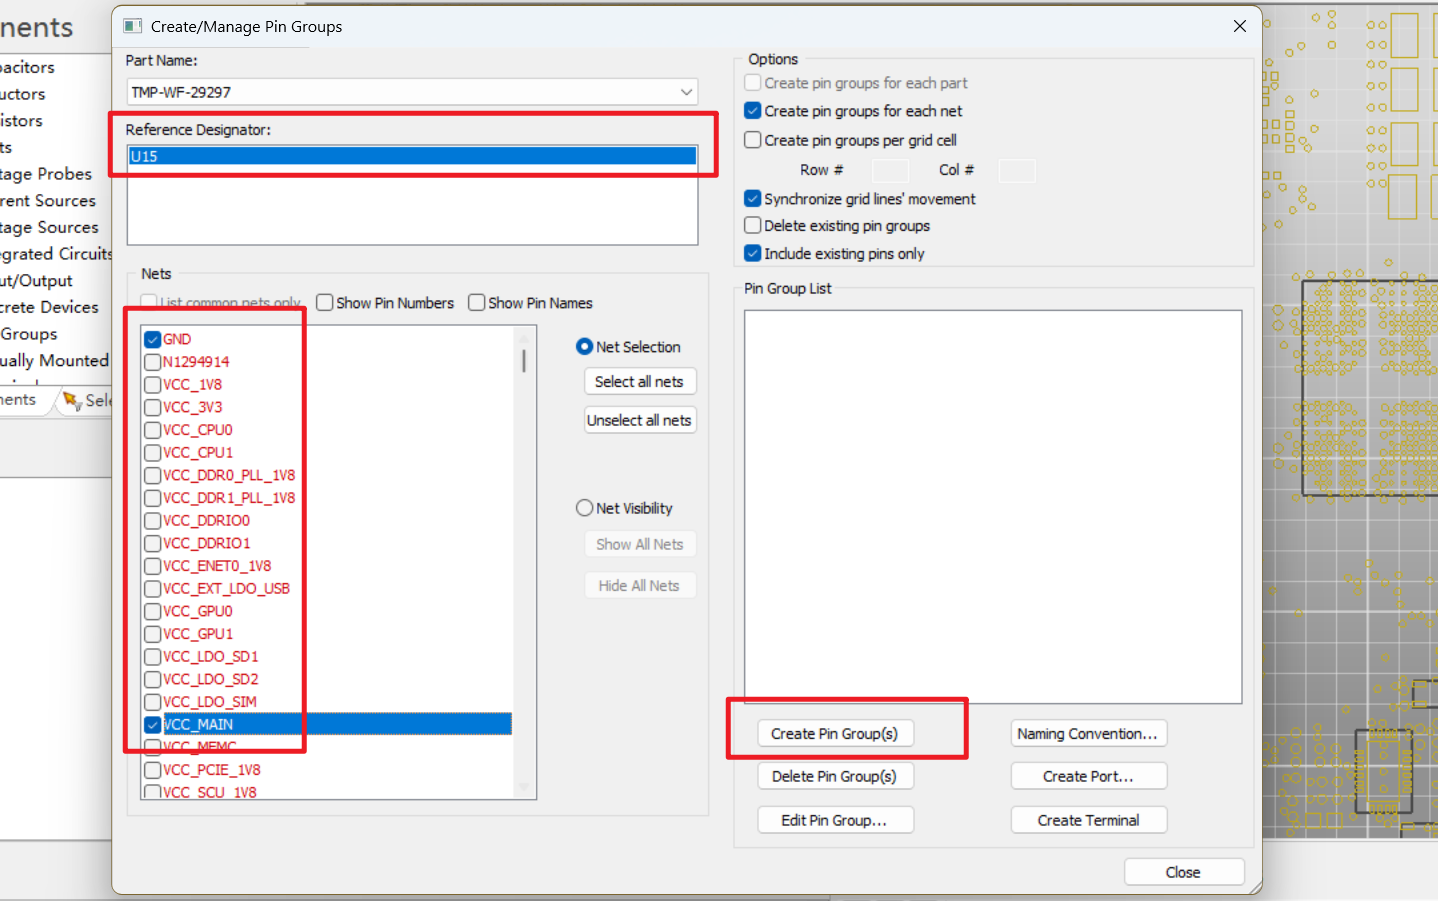Tick the VCC_ENET0_1V8 net

point(153,566)
